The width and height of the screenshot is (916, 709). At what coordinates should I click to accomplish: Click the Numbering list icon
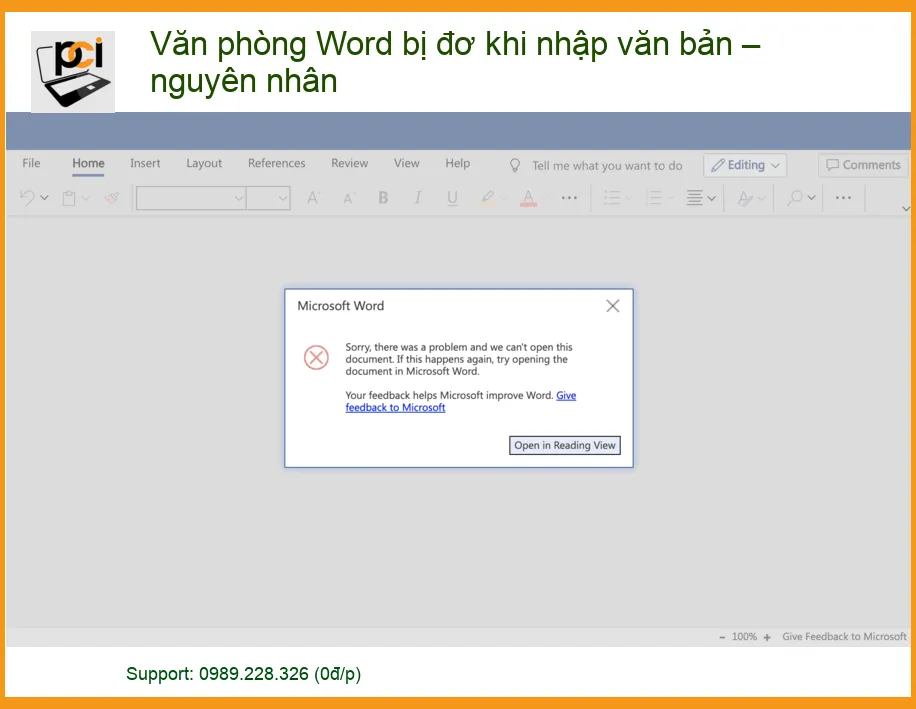click(x=654, y=198)
